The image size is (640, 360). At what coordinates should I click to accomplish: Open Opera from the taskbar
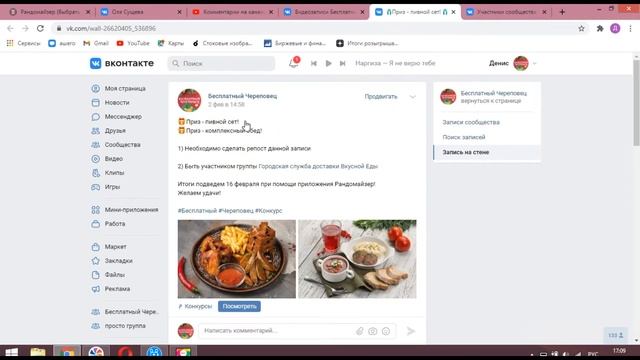(125, 352)
